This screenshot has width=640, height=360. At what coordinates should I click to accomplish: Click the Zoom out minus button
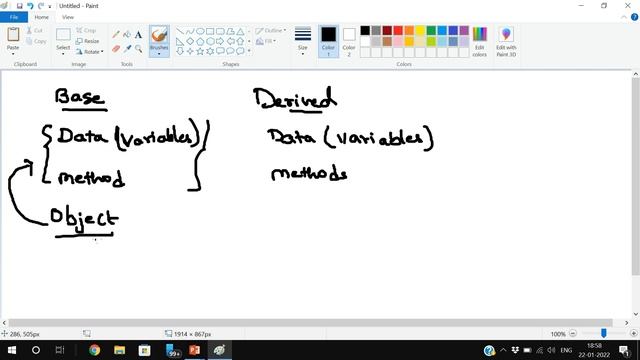[x=573, y=333]
